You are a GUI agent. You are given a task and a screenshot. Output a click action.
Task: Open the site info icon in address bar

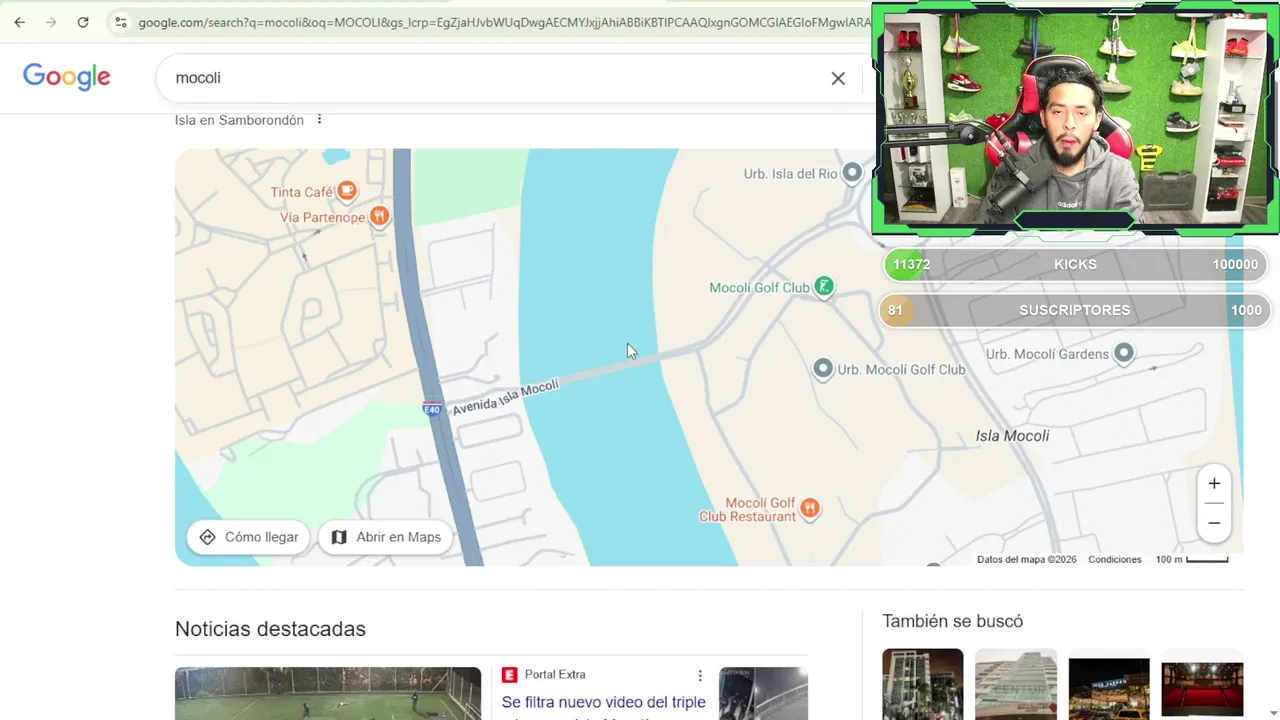click(120, 22)
